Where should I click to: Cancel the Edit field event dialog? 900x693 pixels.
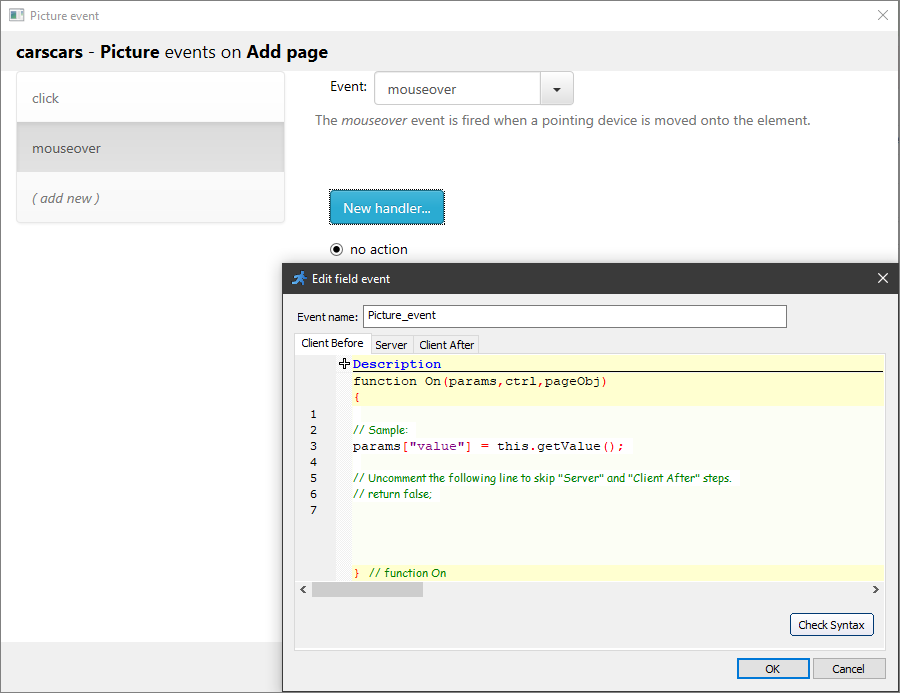(x=849, y=668)
